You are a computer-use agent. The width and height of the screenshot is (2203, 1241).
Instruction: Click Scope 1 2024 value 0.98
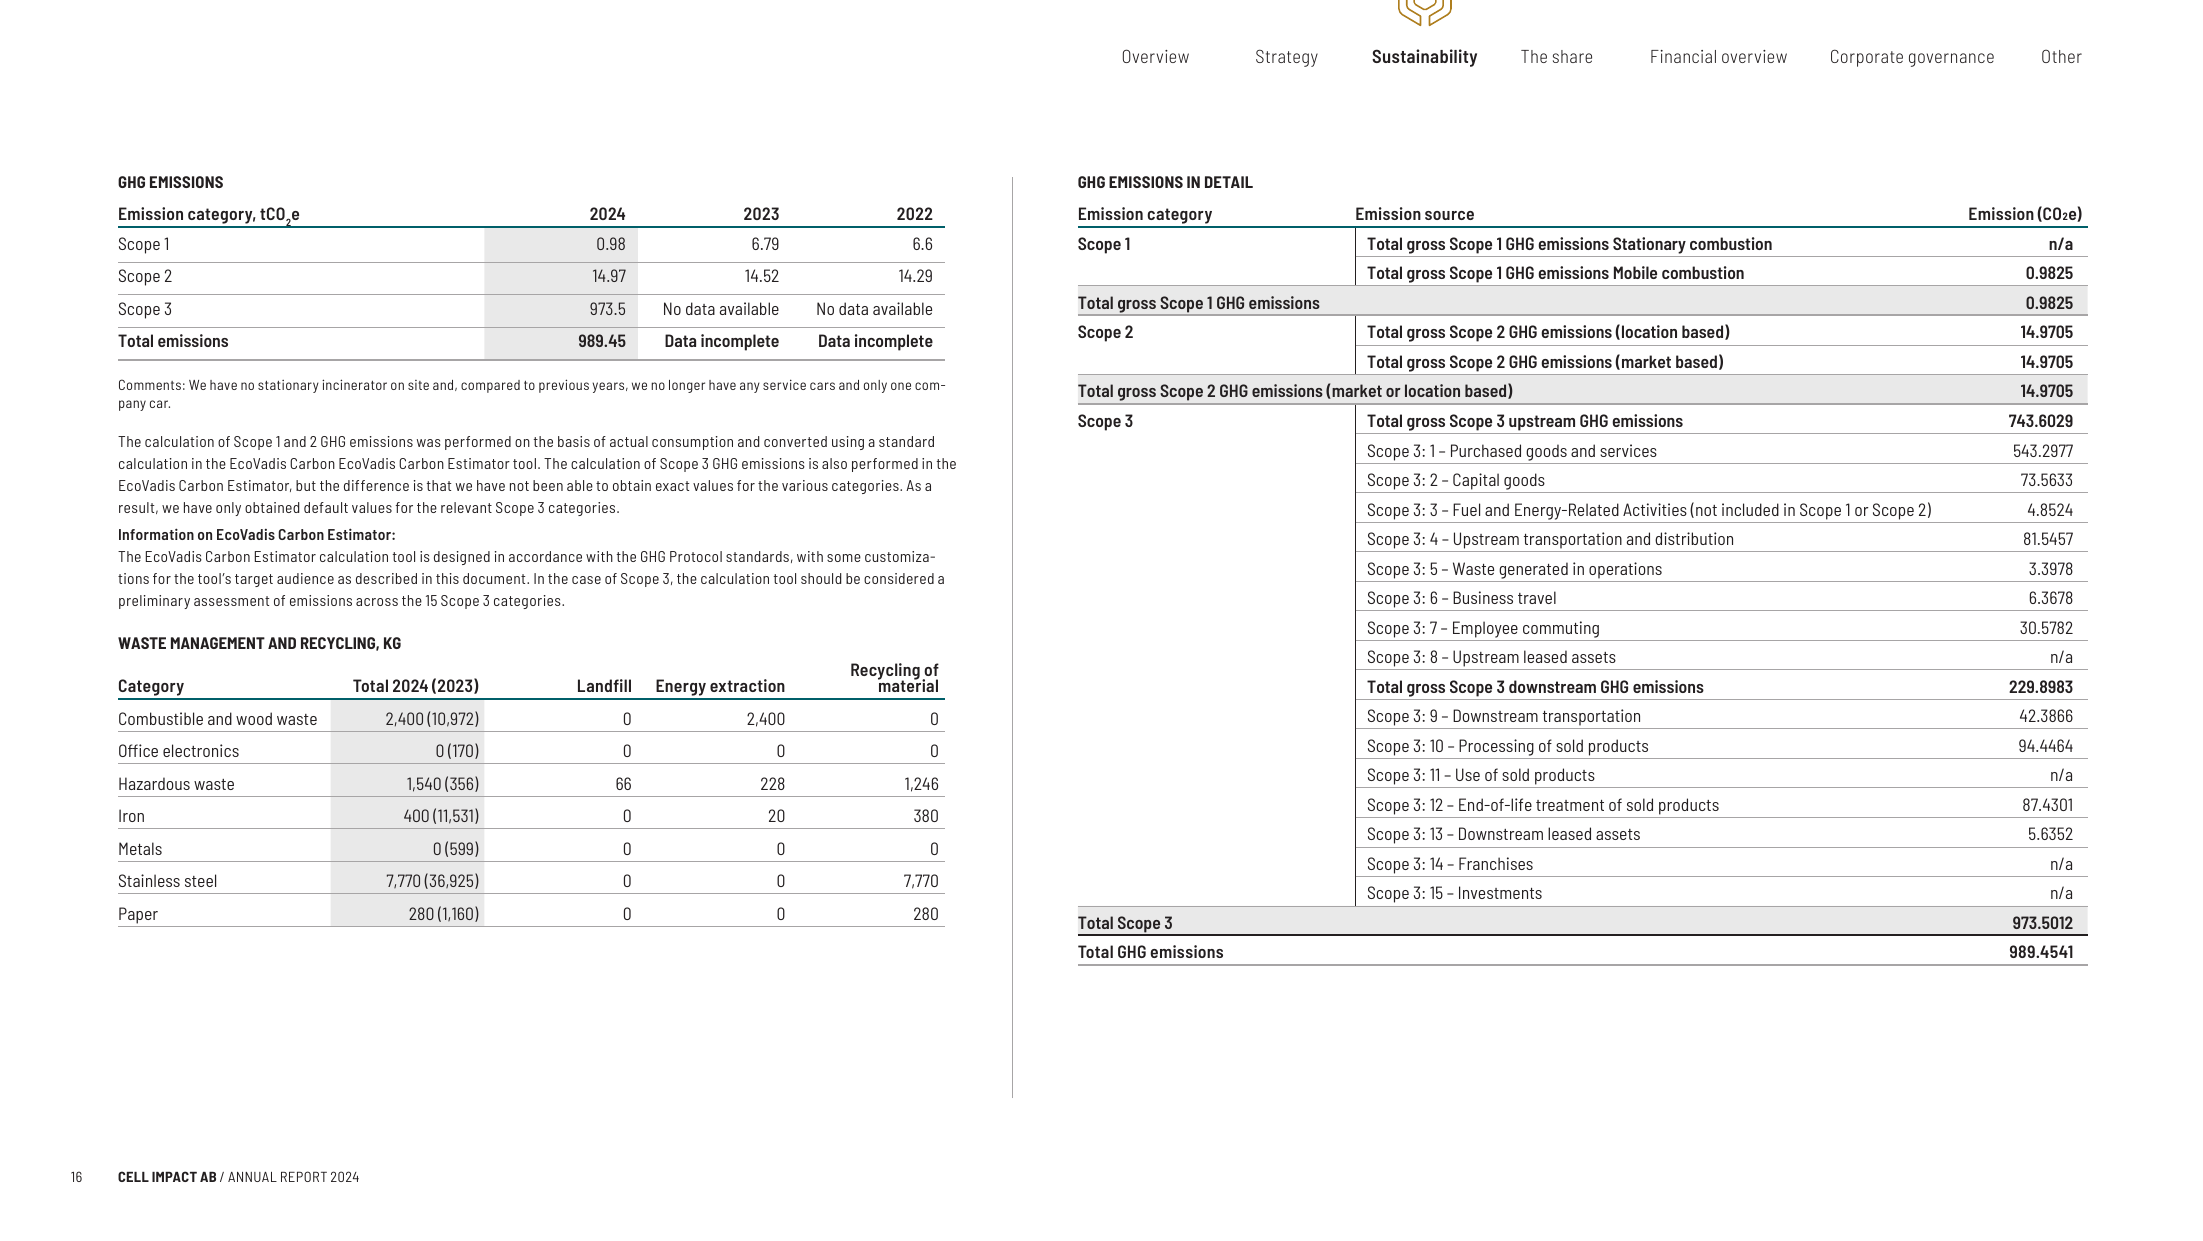coord(610,244)
